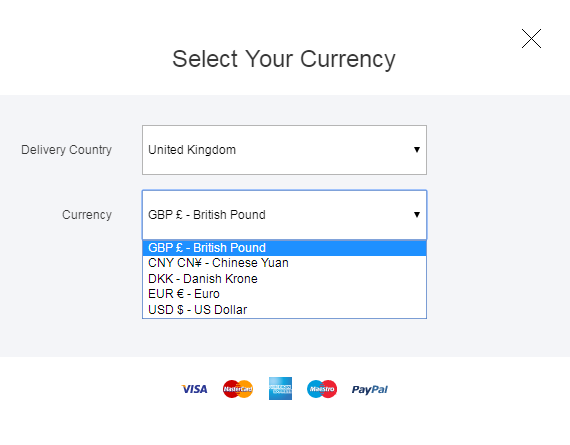570x445 pixels.
Task: Click the United Kingdom country select box
Action: [x=284, y=150]
